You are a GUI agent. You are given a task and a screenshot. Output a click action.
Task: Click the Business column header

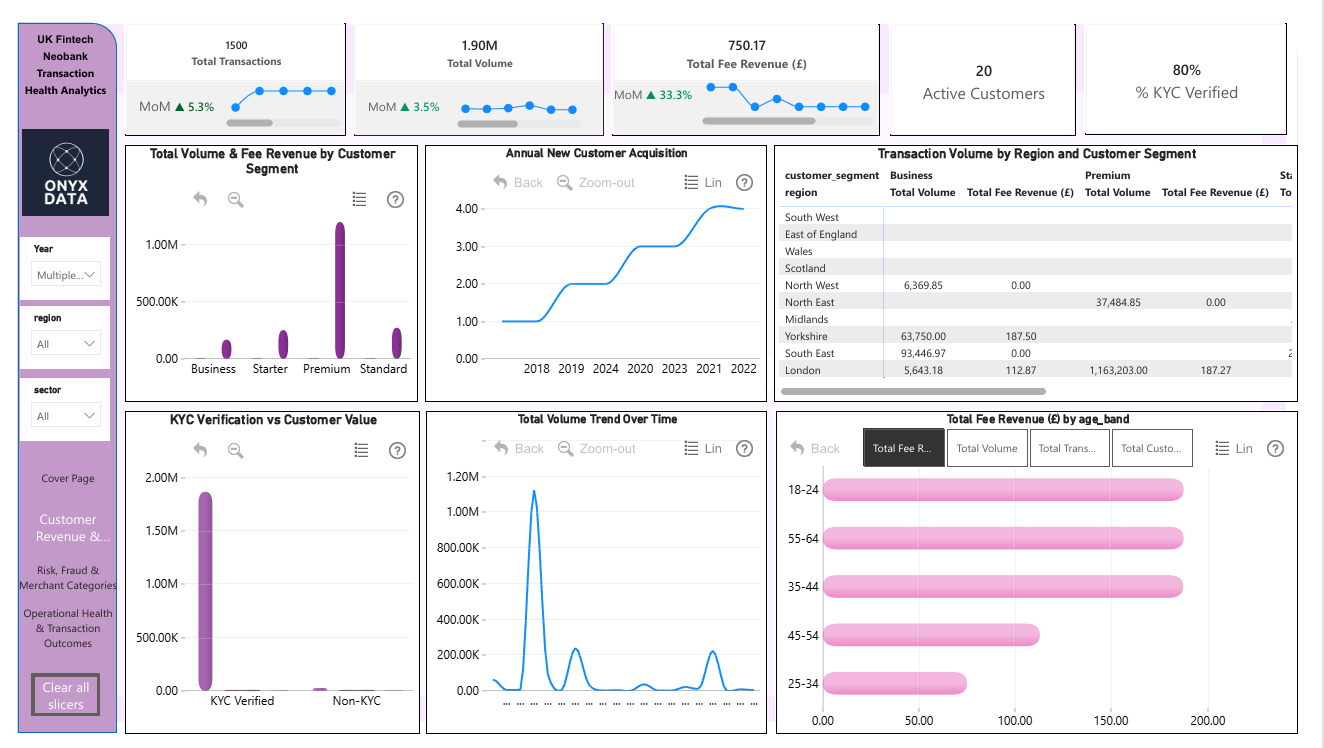[911, 175]
